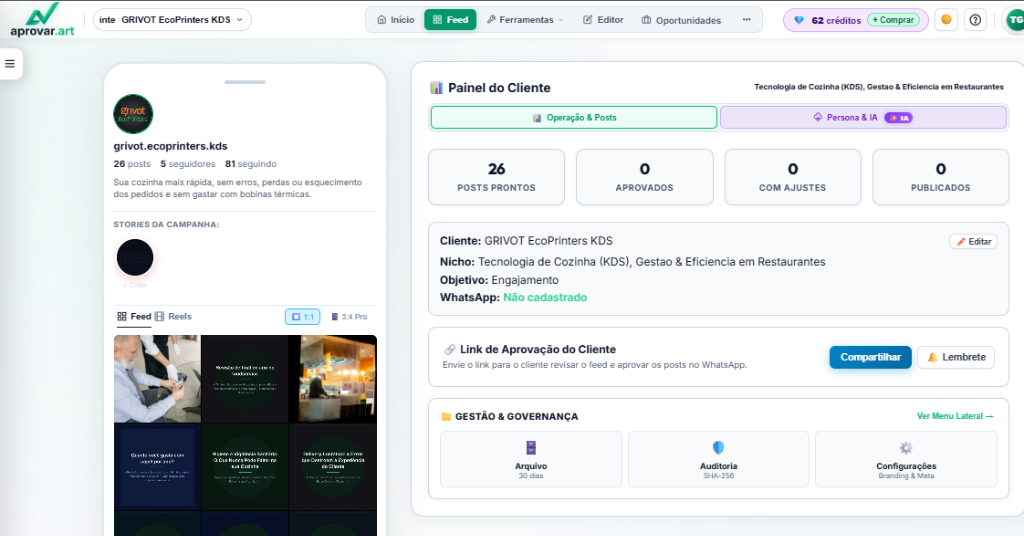The height and width of the screenshot is (536, 1024).
Task: Click the '5 seguidores' count
Action: (x=187, y=164)
